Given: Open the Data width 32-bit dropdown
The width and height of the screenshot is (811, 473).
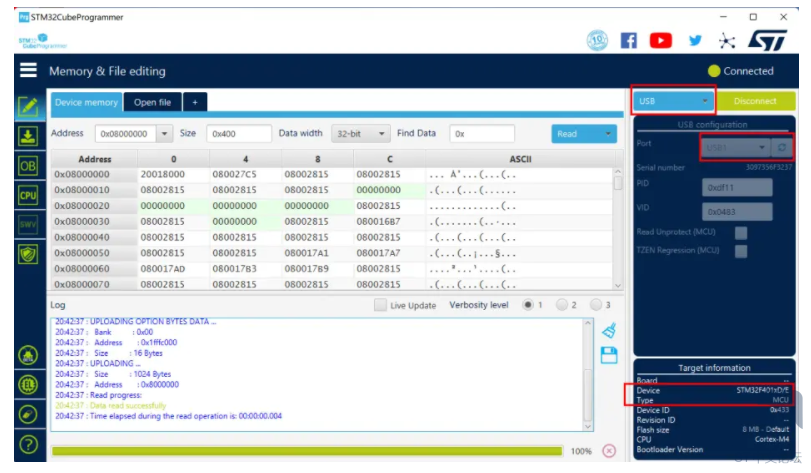Looking at the screenshot, I should click(x=360, y=134).
